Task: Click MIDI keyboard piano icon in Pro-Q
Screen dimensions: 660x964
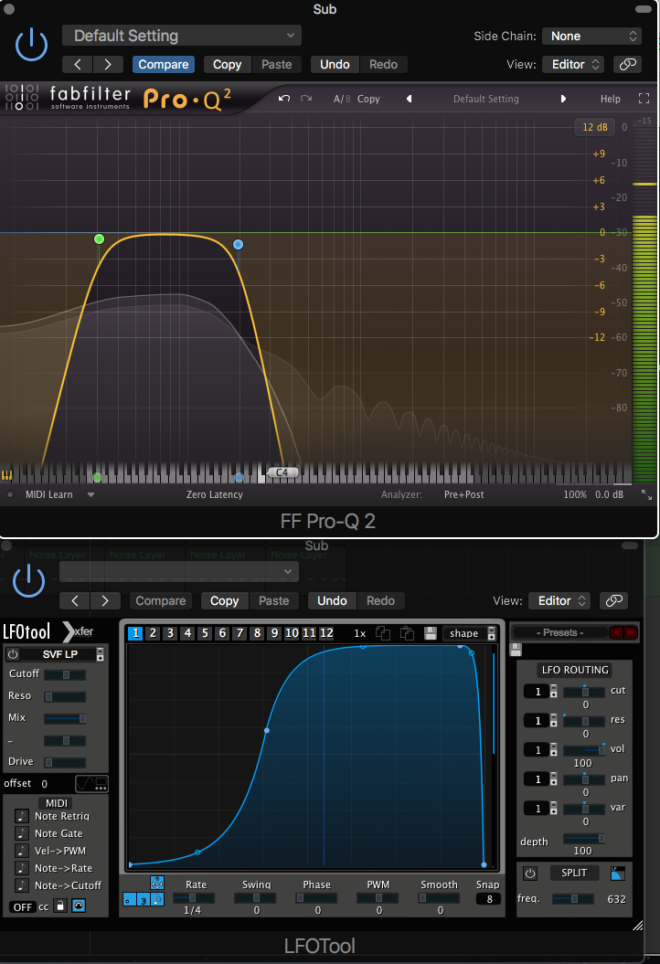Action: pyautogui.click(x=7, y=476)
